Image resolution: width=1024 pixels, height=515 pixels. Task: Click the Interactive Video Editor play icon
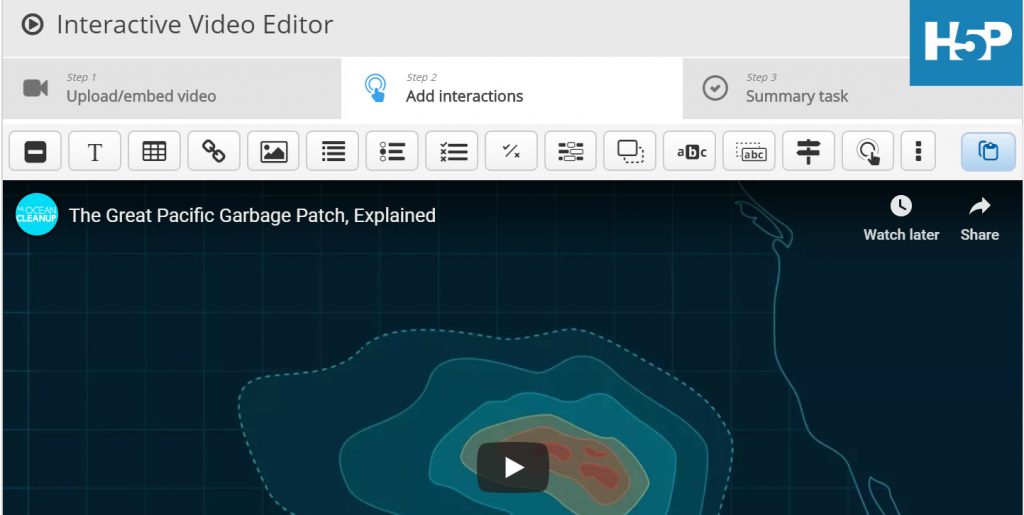click(x=32, y=25)
